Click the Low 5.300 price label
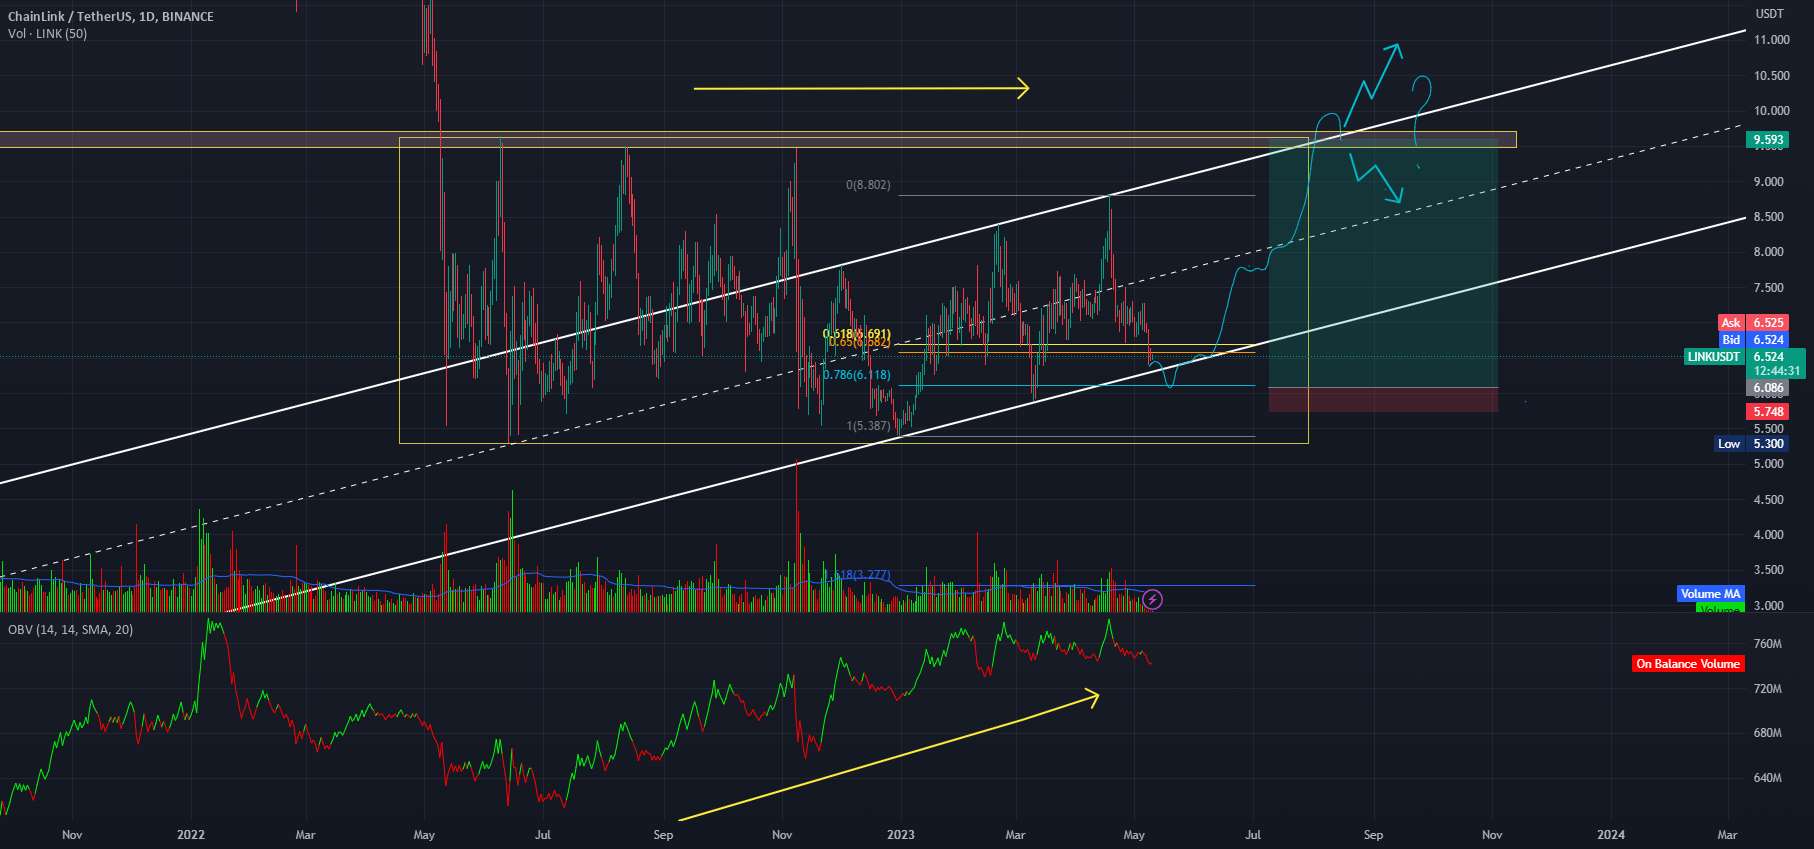 1751,444
